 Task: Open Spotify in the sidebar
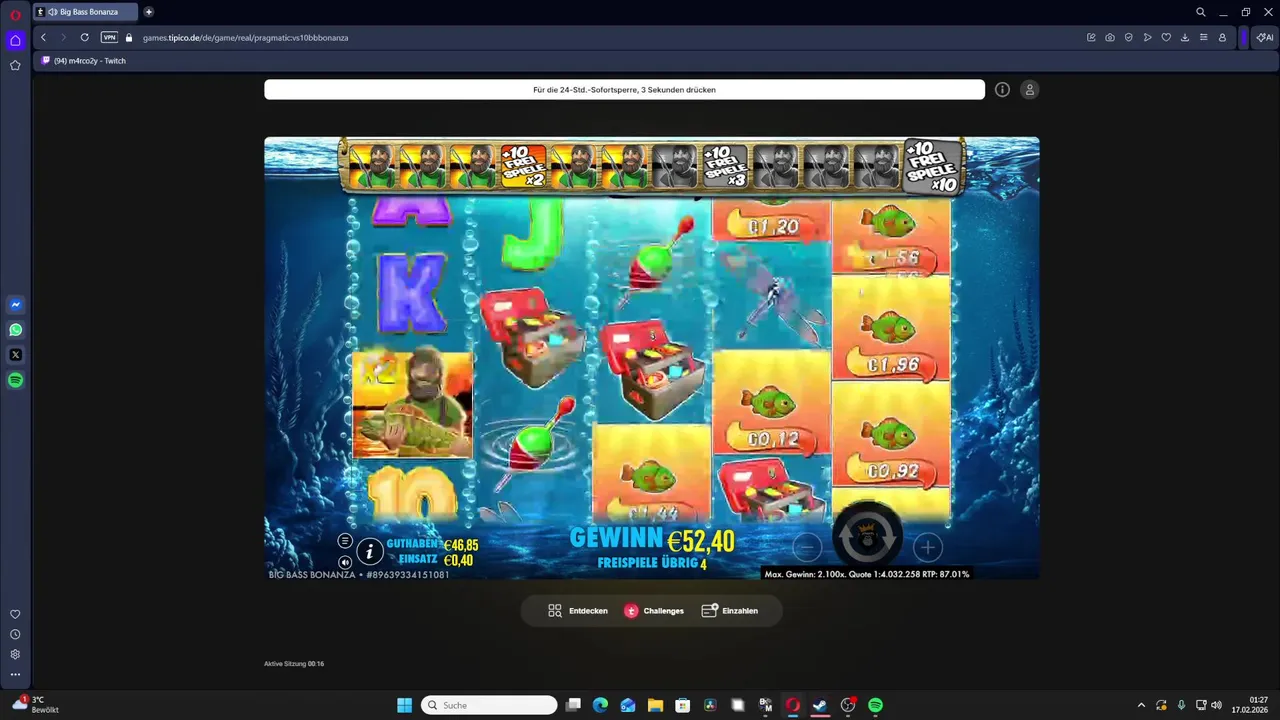click(x=15, y=380)
